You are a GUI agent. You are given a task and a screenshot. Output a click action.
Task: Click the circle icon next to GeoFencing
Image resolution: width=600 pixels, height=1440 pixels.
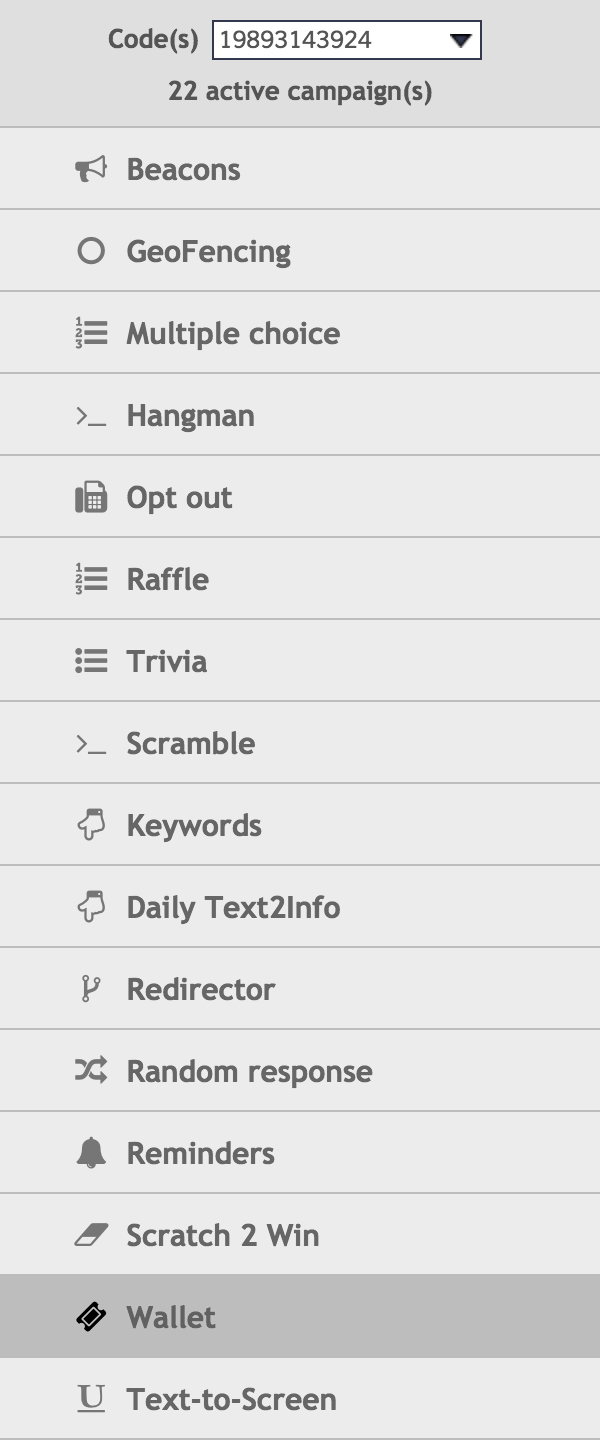(91, 251)
